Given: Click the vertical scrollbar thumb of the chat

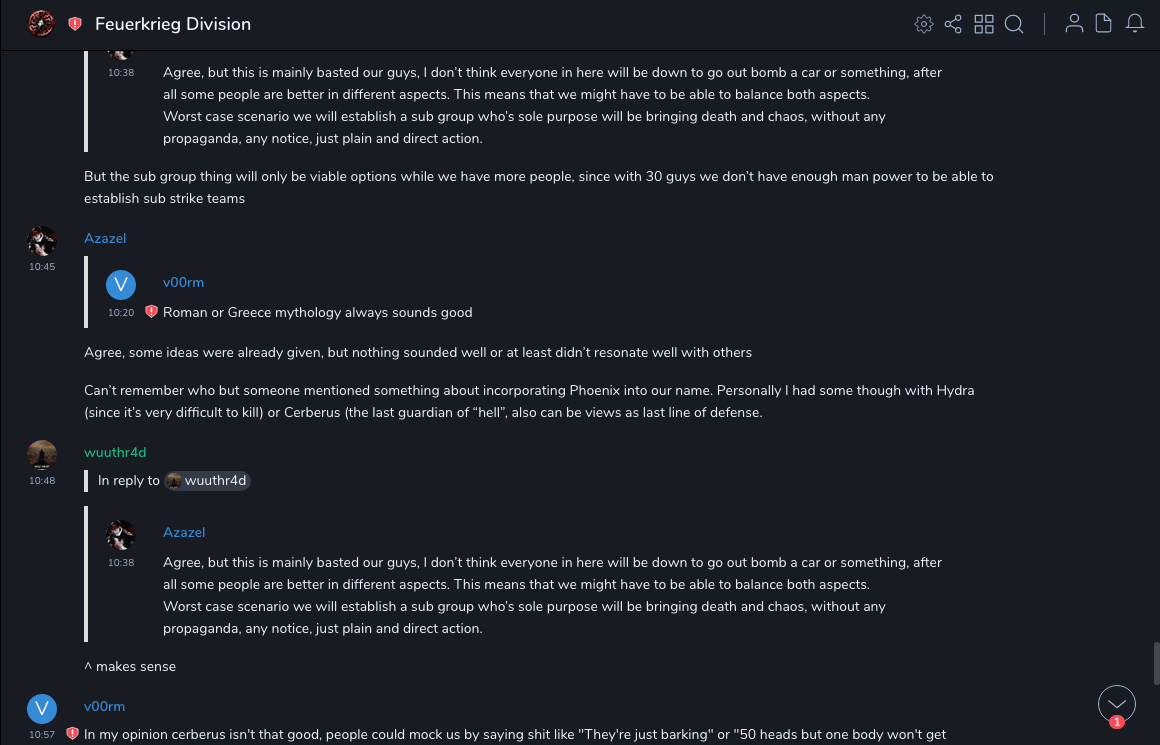Looking at the screenshot, I should (x=1154, y=662).
